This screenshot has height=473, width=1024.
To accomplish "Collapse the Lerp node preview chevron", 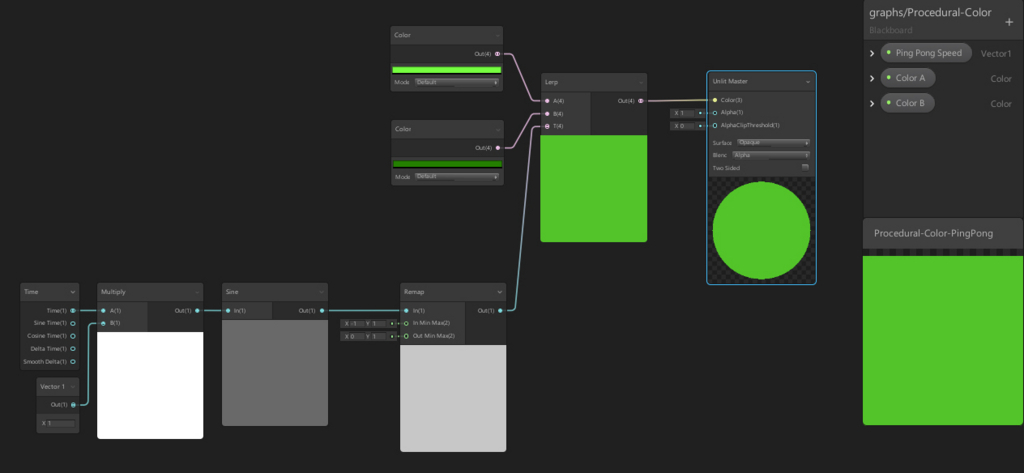I will click(641, 82).
